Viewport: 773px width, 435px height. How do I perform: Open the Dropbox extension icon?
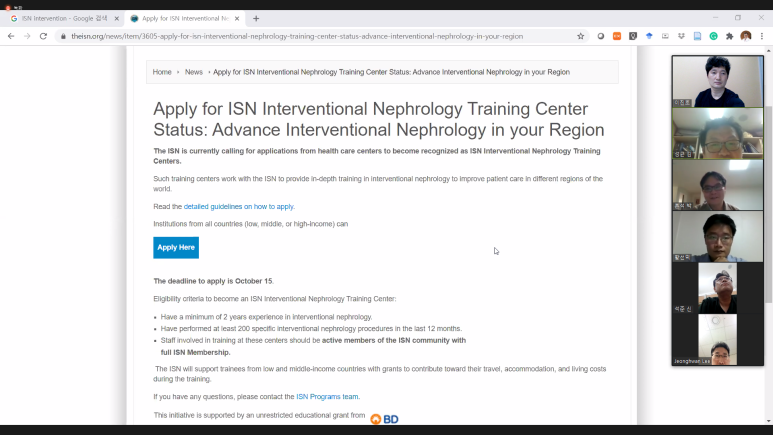[681, 36]
